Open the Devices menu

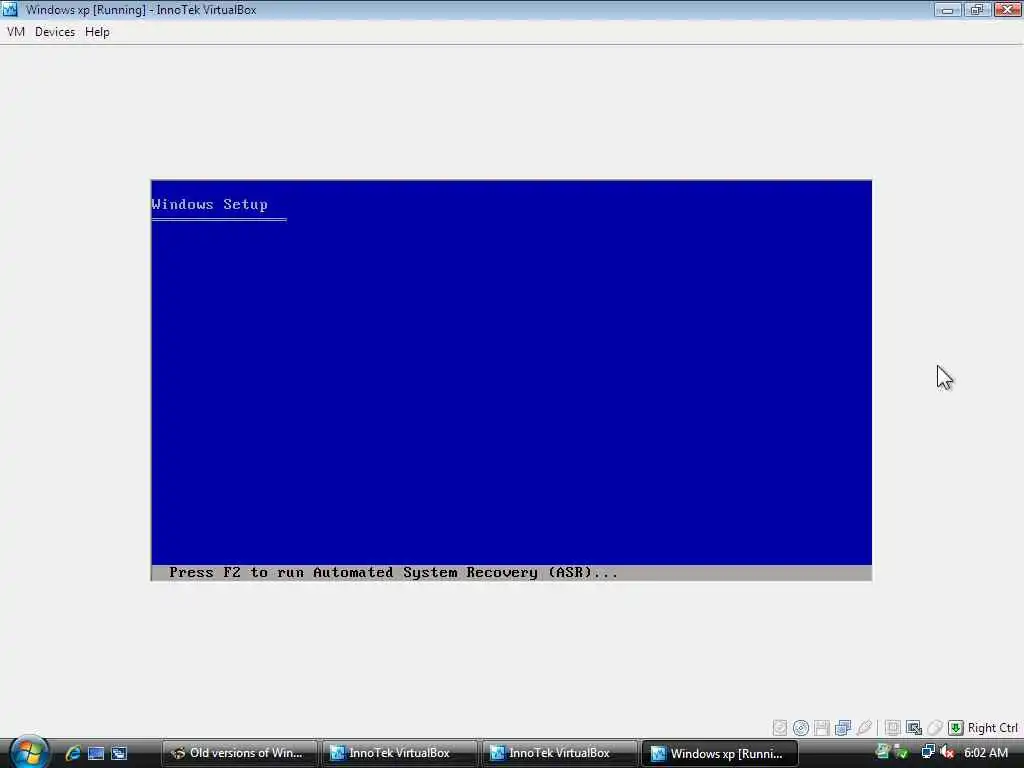point(55,32)
